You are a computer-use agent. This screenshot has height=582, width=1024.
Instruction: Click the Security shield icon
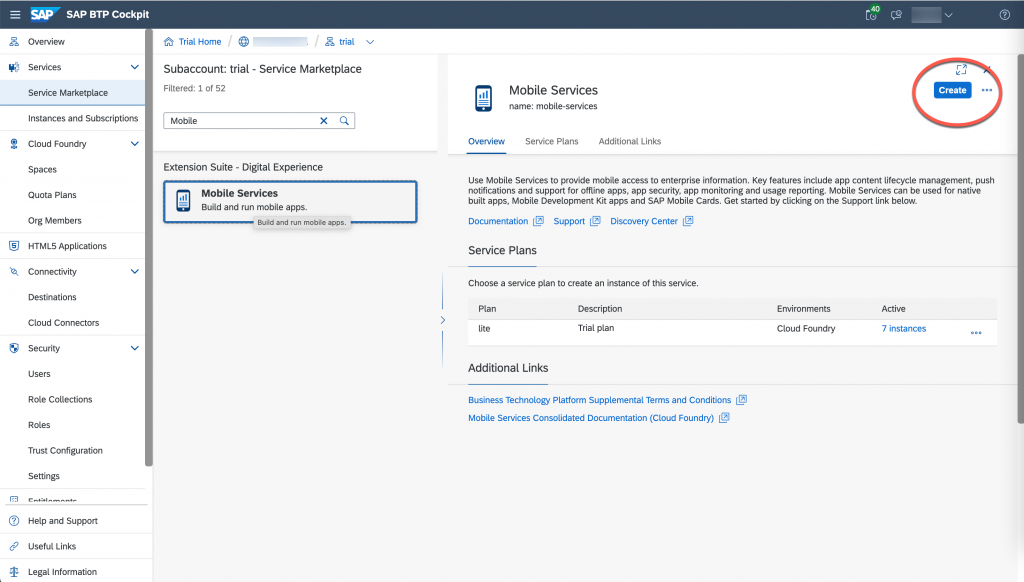coord(14,348)
